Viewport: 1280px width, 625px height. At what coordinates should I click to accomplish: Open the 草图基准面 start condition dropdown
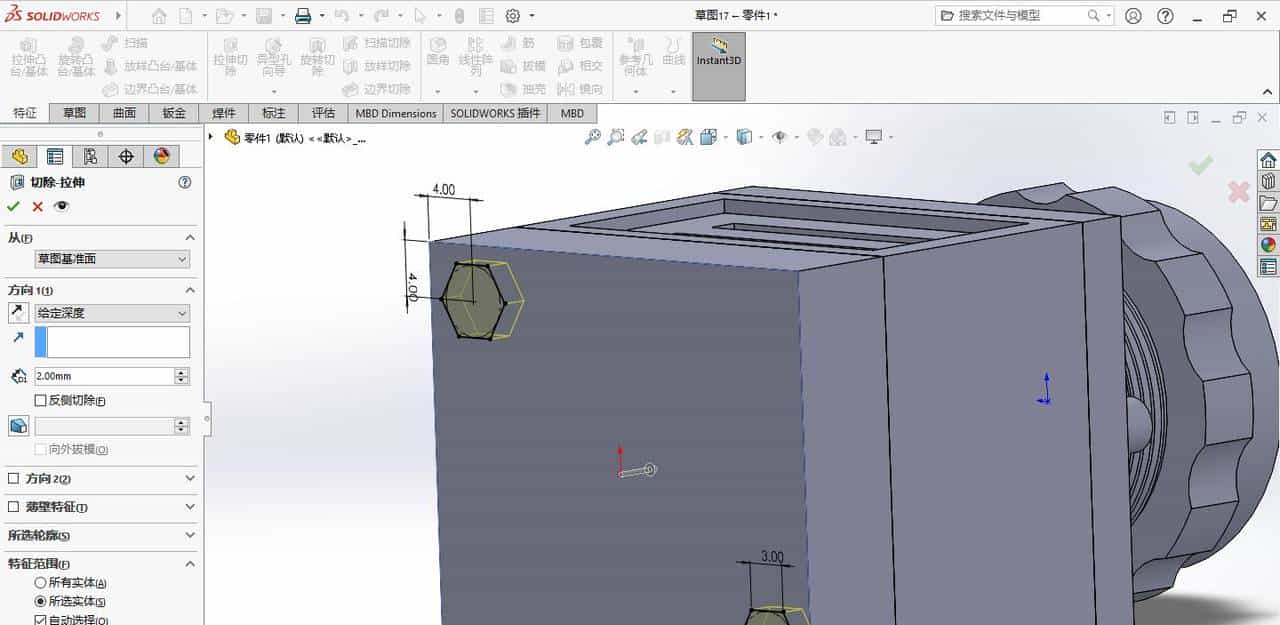click(x=111, y=259)
